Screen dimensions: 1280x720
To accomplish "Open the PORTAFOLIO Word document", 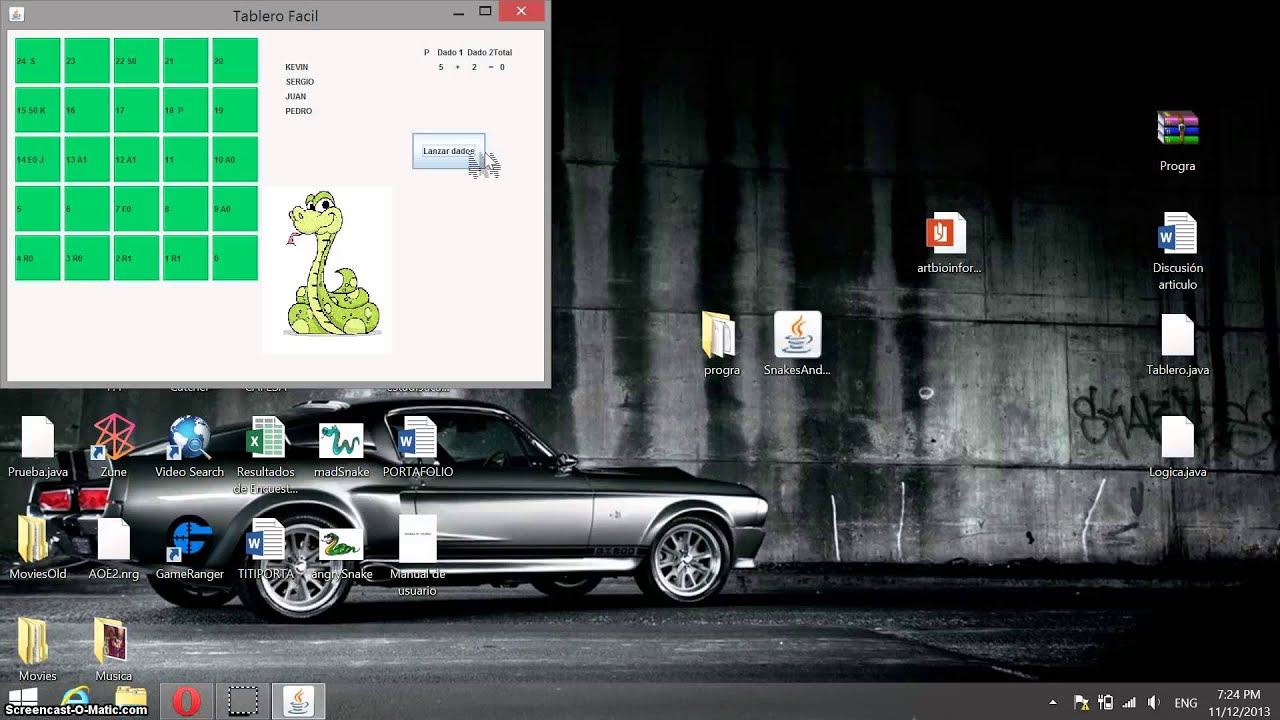I will [x=418, y=437].
